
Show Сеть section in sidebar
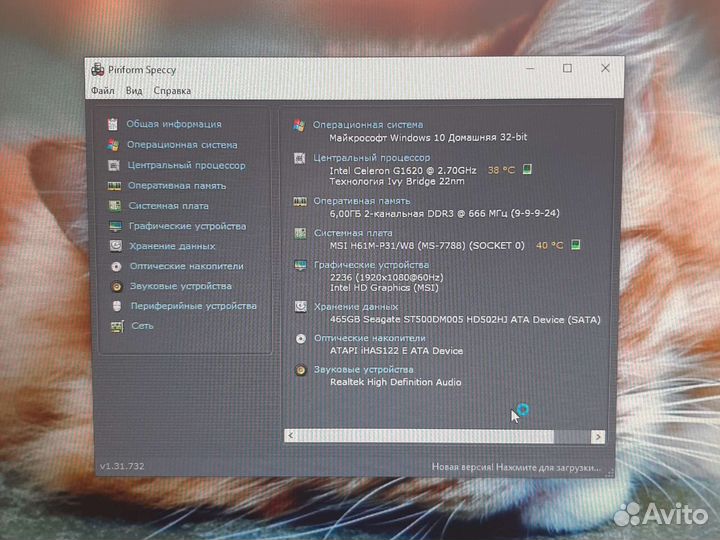click(142, 326)
